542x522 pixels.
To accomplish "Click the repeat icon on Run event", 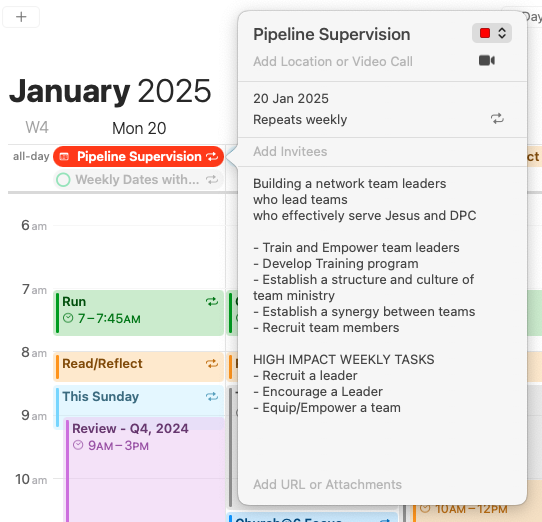I will [x=212, y=302].
